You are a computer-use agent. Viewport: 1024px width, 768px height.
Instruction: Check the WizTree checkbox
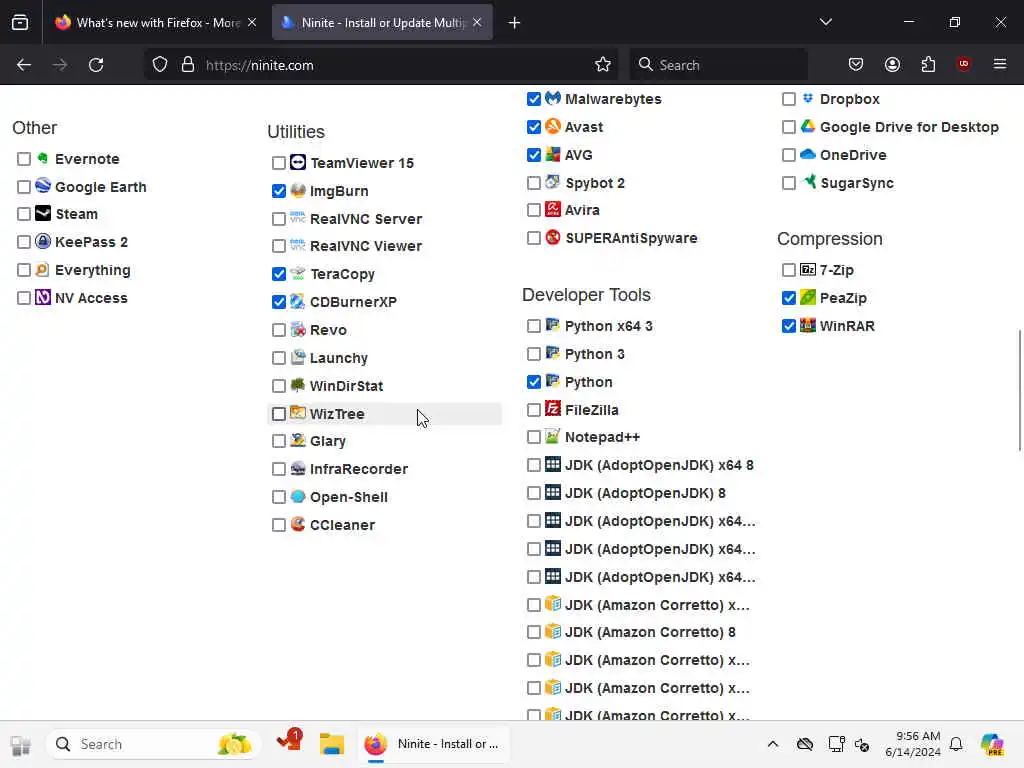click(279, 414)
